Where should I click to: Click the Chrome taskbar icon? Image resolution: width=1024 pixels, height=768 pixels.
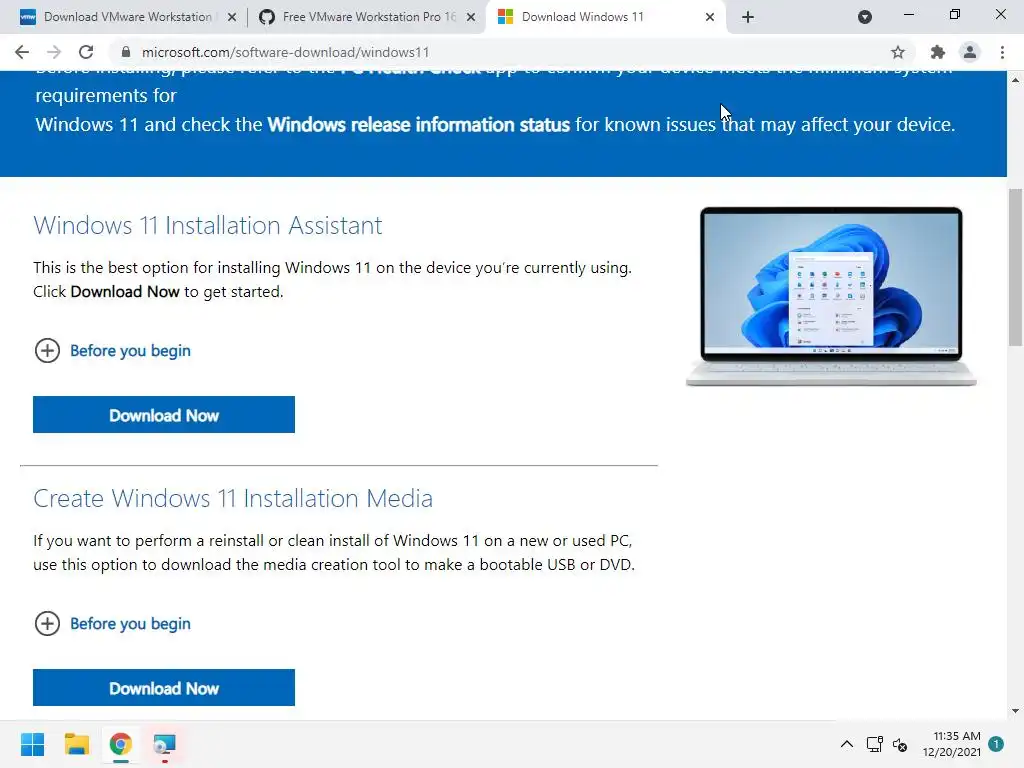120,744
